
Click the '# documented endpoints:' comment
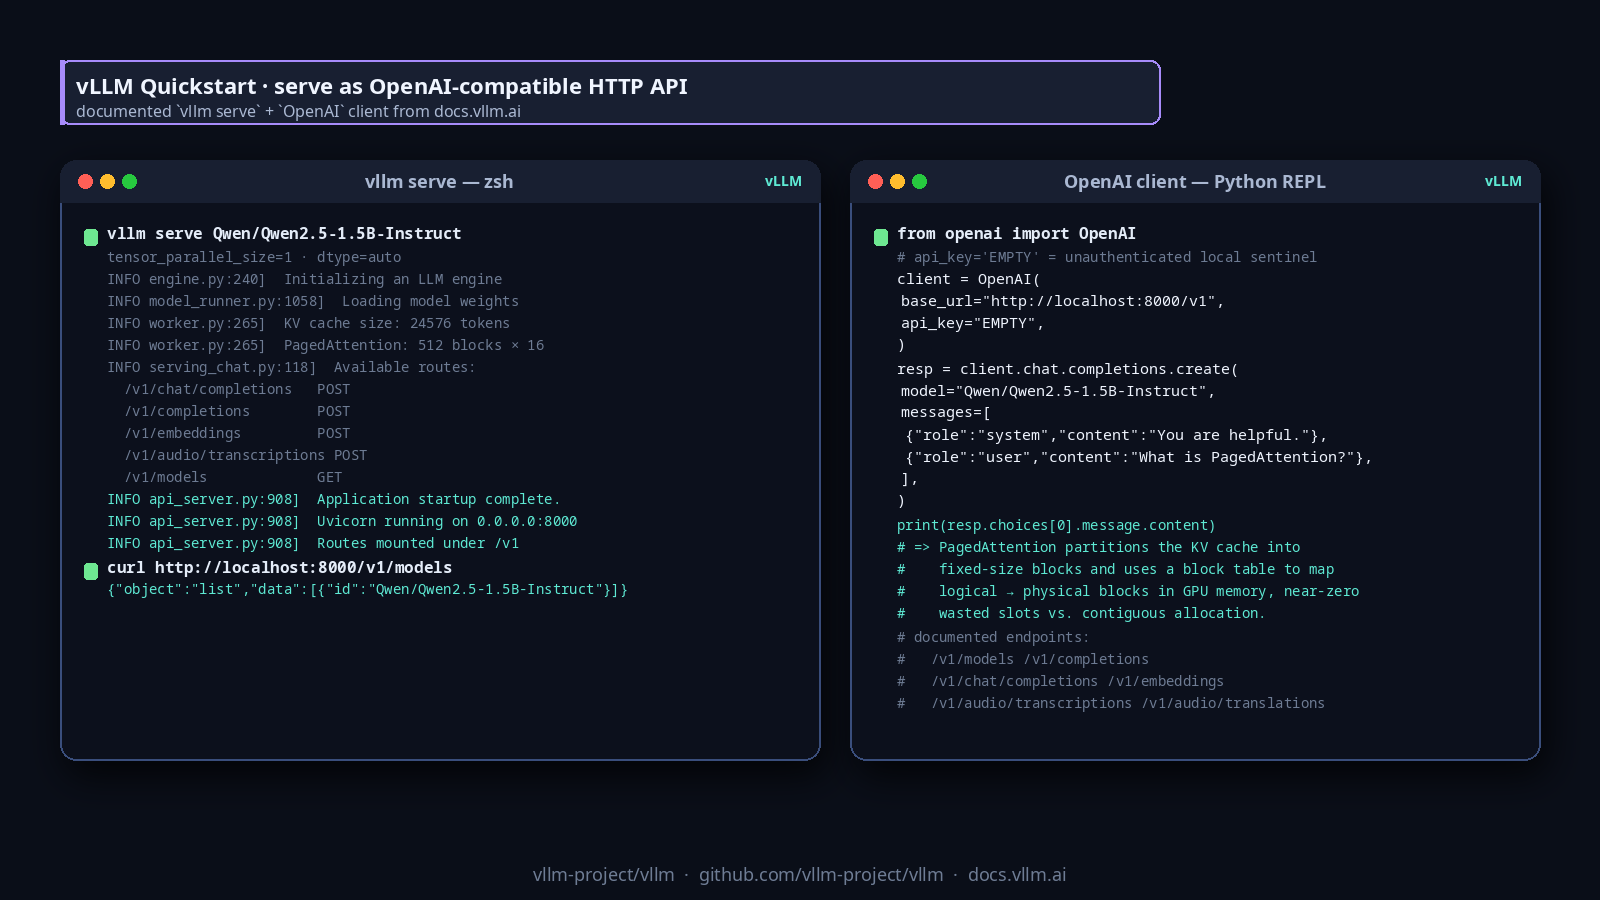[993, 637]
